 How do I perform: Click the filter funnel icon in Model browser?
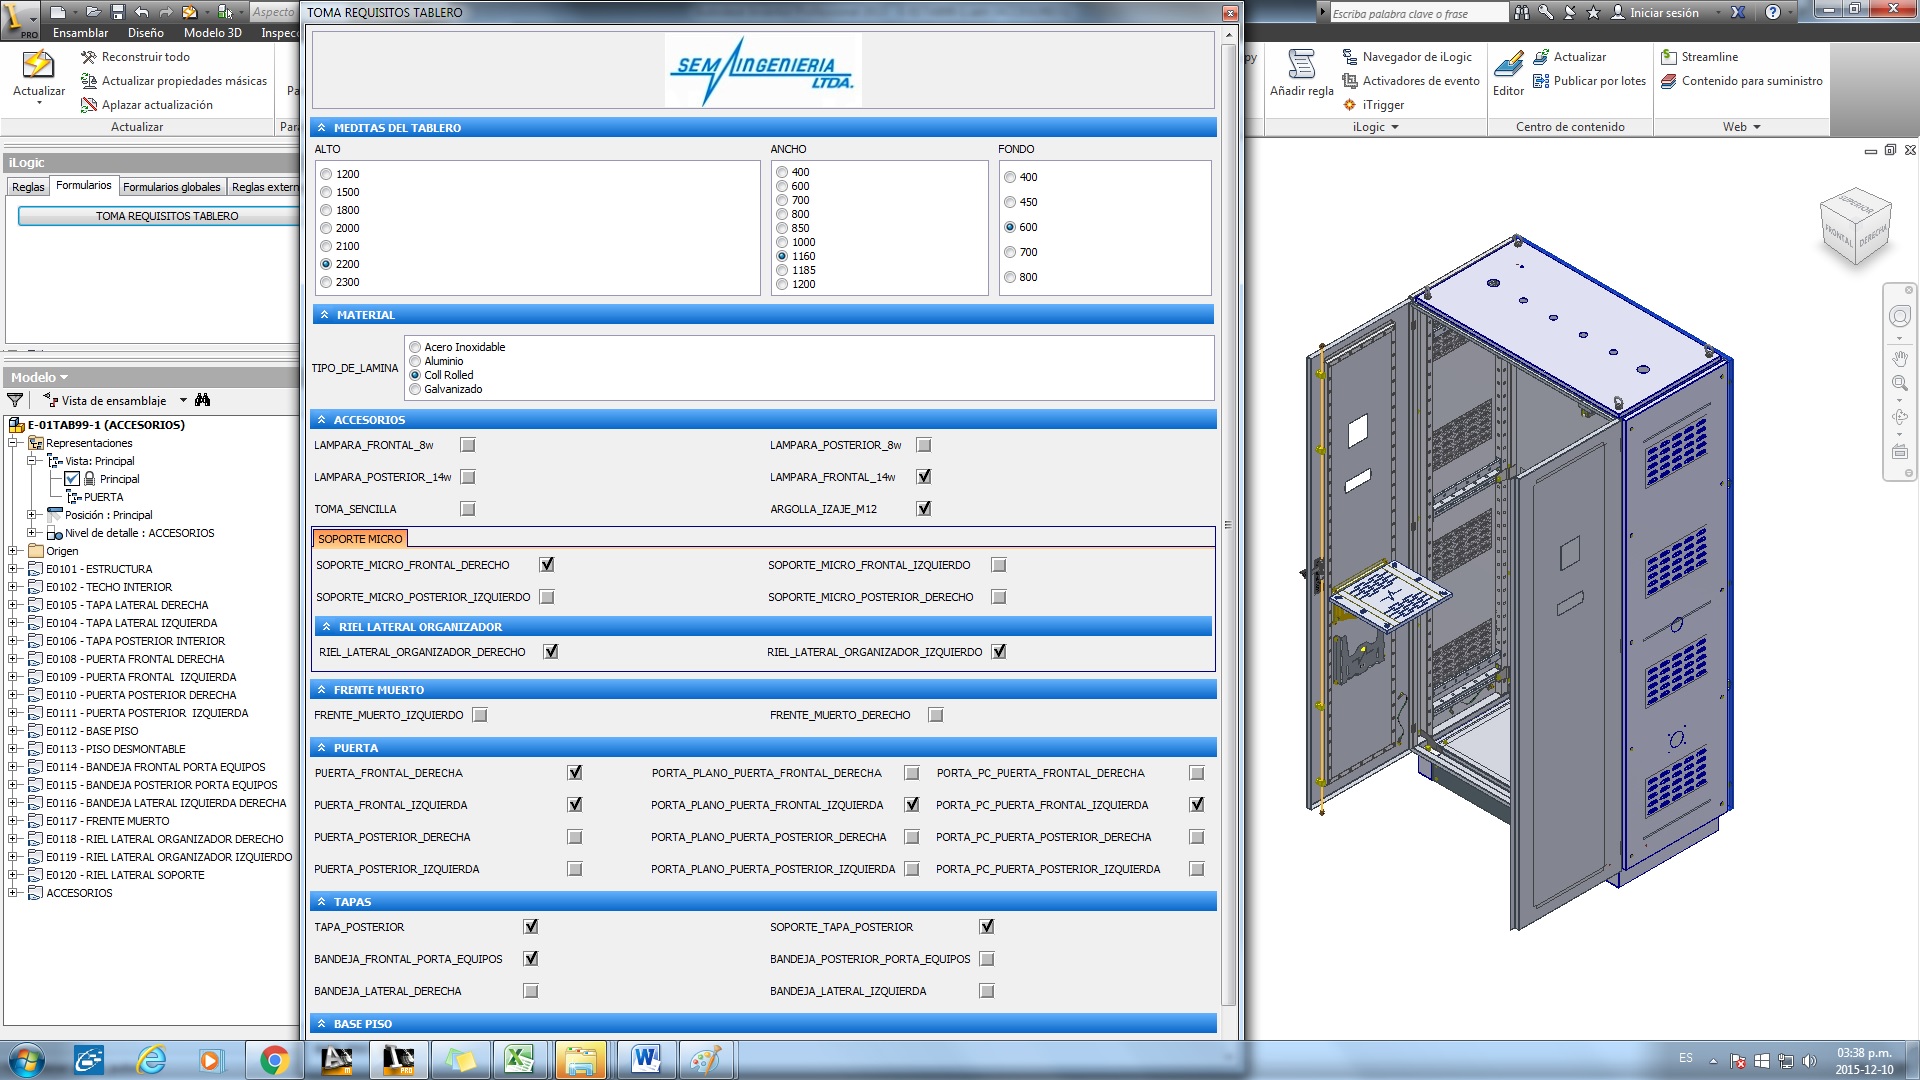(15, 400)
